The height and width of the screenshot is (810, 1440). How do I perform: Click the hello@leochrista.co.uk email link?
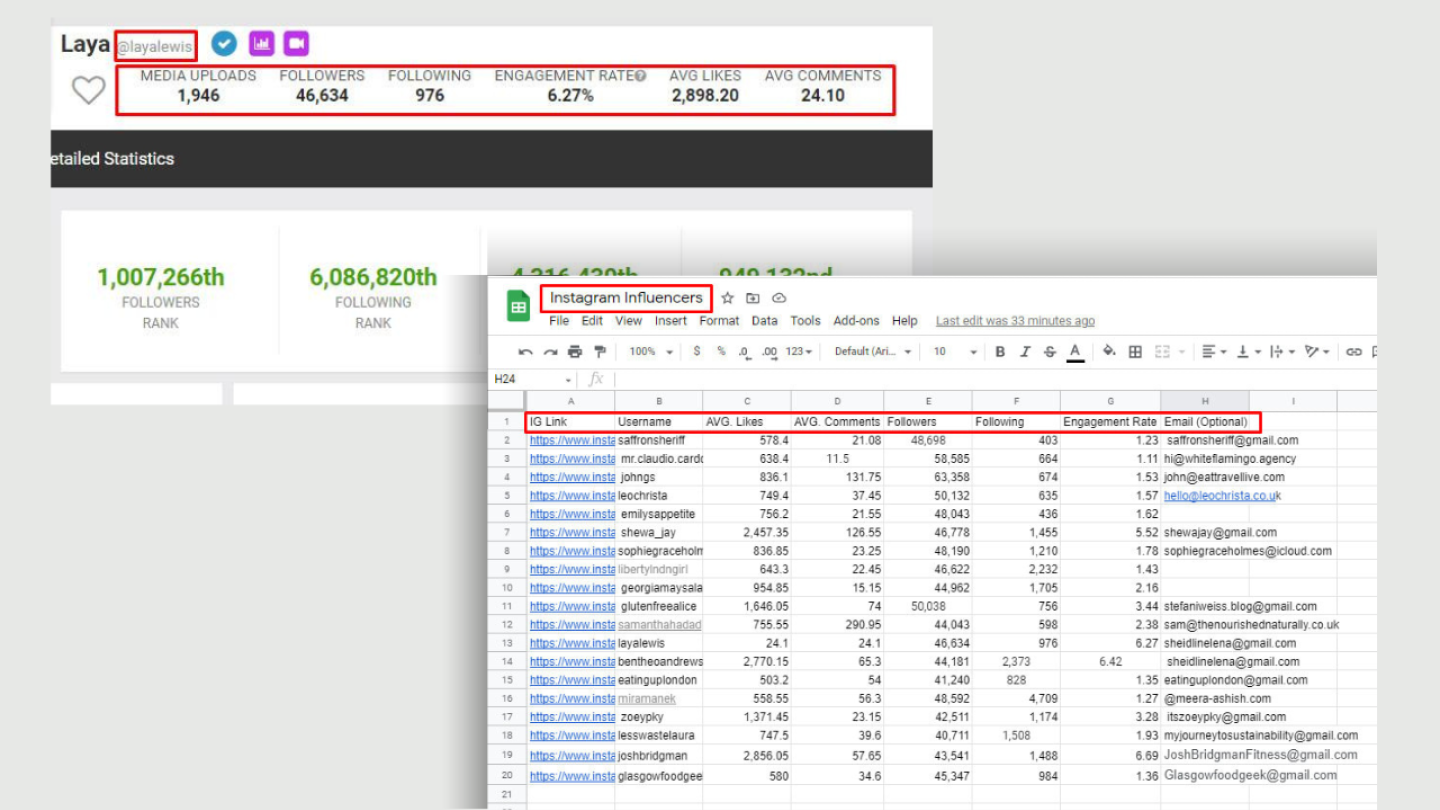1222,496
